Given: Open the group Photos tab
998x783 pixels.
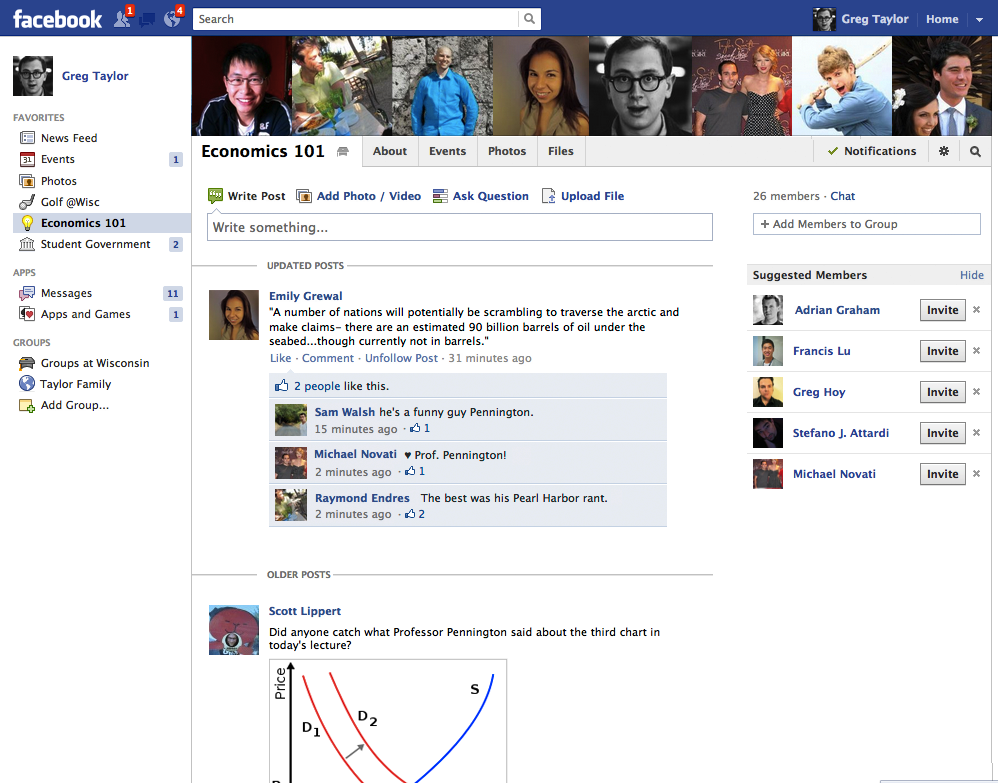Looking at the screenshot, I should tap(507, 152).
